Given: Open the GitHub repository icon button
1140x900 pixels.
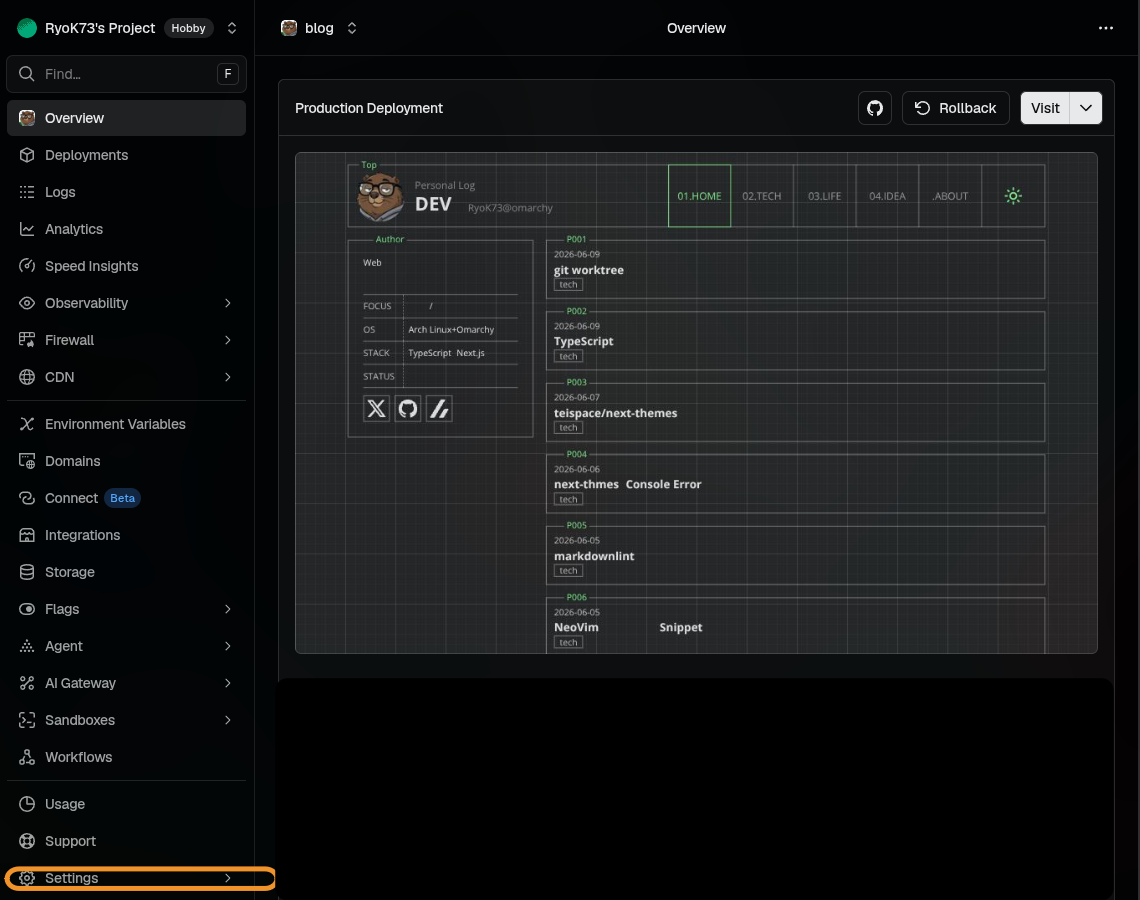Looking at the screenshot, I should pyautogui.click(x=875, y=108).
